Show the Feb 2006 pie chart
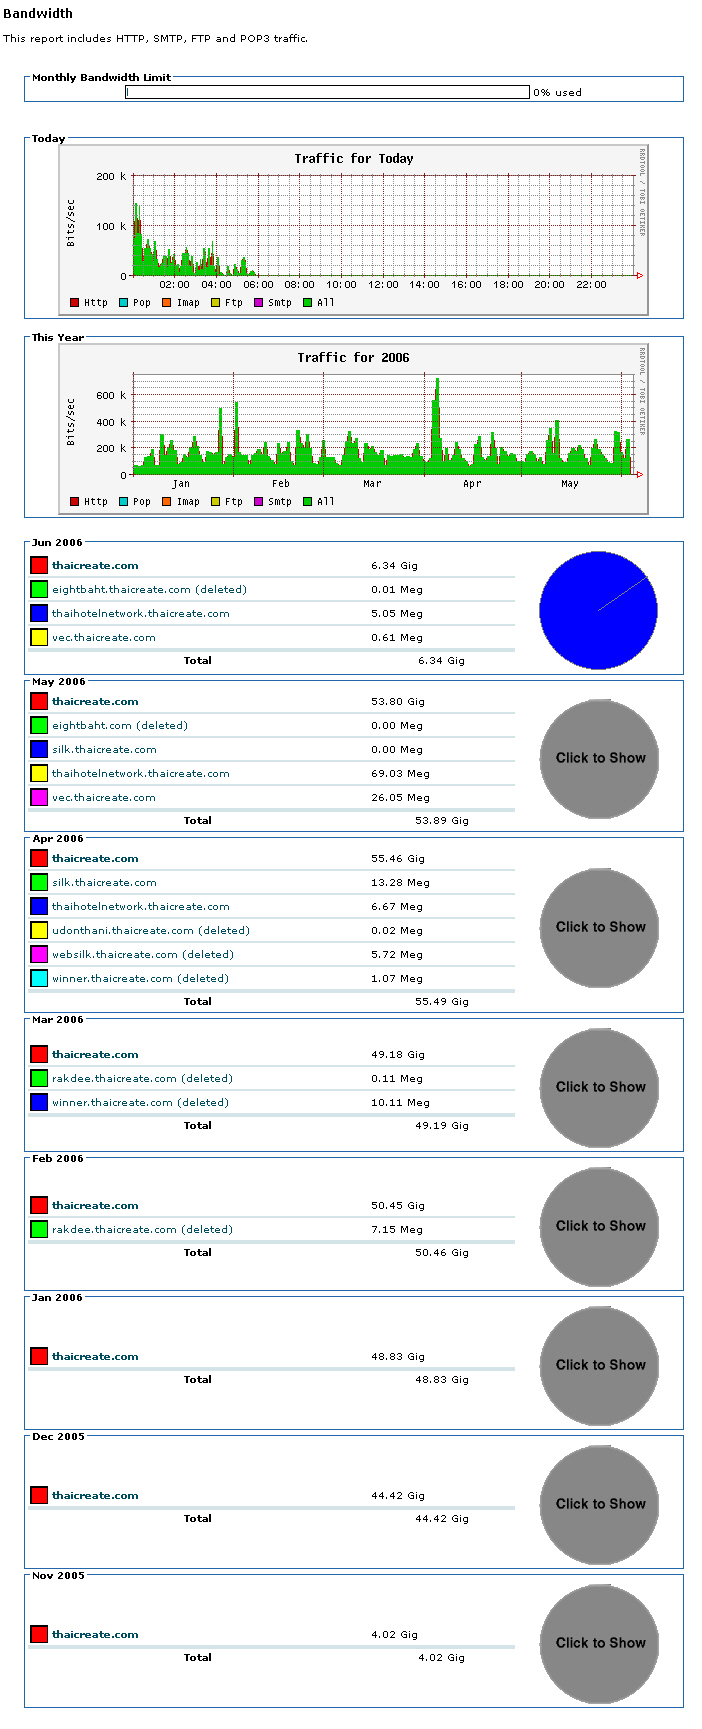This screenshot has height=1729, width=702. [x=600, y=1227]
